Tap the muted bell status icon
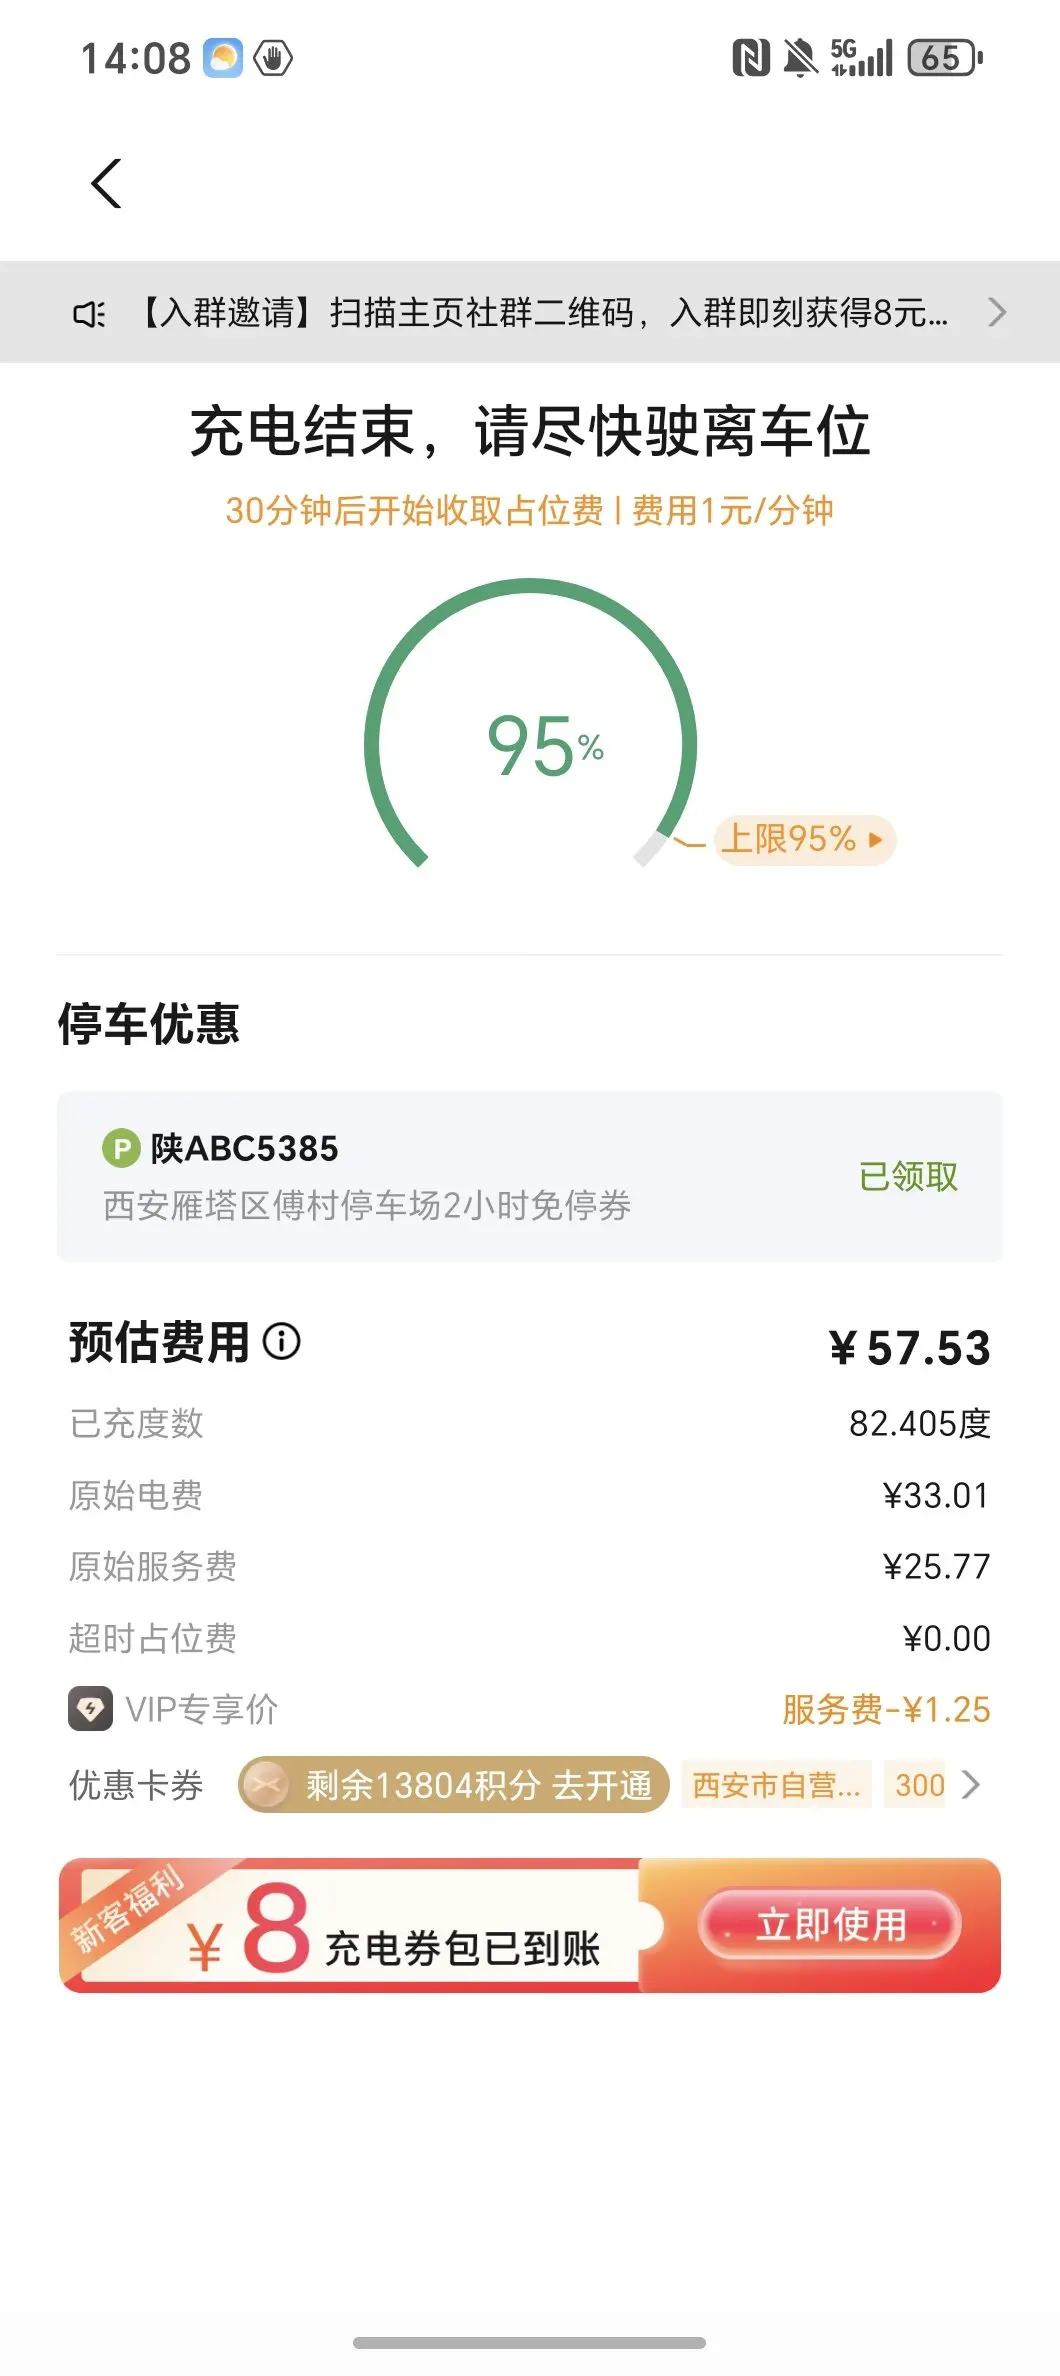The height and width of the screenshot is (2376, 1060). point(800,58)
